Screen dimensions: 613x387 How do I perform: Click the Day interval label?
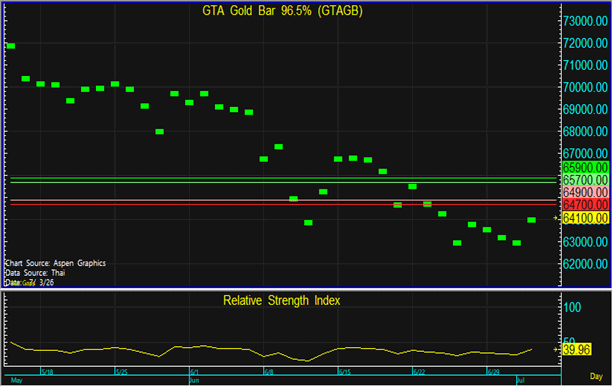(x=596, y=376)
